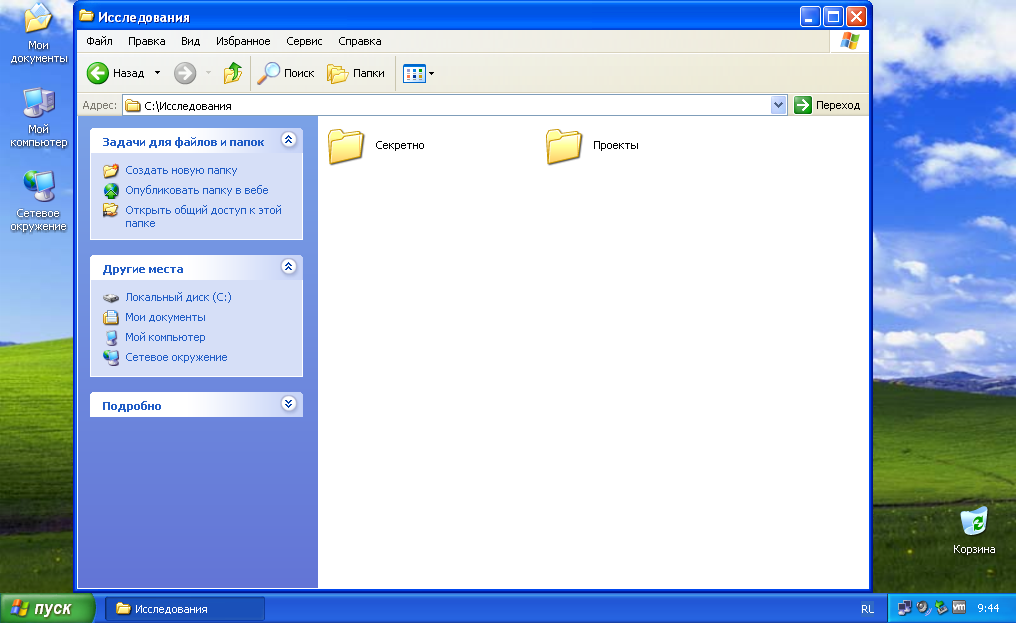Toggle the Папки folder tree pane
Image resolution: width=1016 pixels, height=623 pixels.
point(356,73)
